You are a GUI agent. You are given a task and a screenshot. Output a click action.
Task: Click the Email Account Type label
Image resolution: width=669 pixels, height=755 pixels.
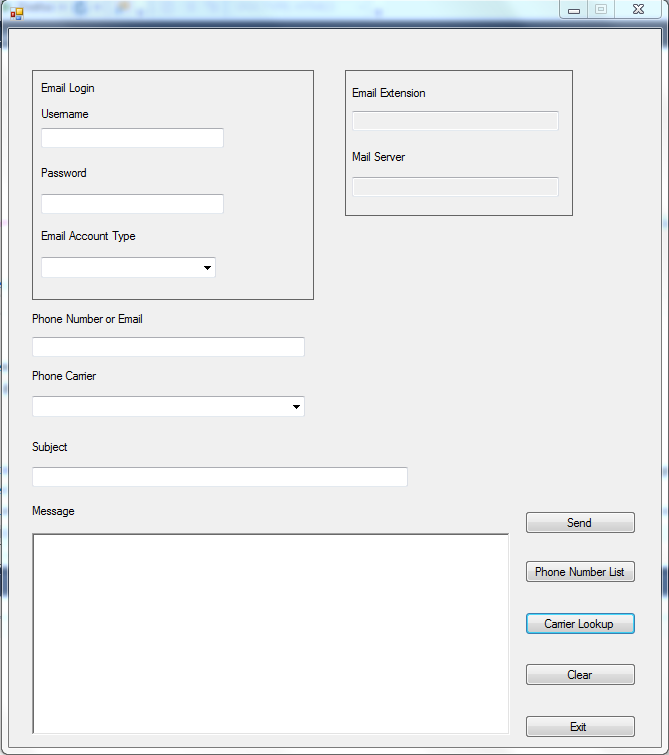(88, 236)
